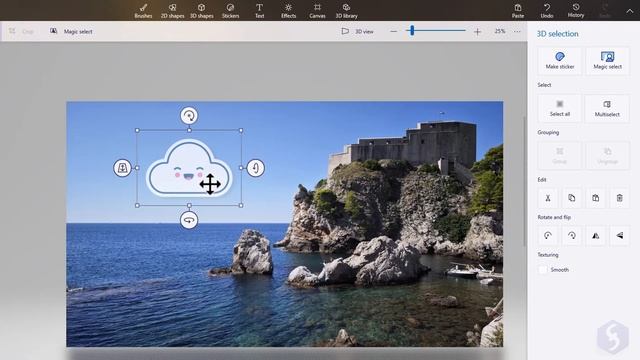The width and height of the screenshot is (640, 360).
Task: Click the zoom slider handle
Action: [x=412, y=30]
